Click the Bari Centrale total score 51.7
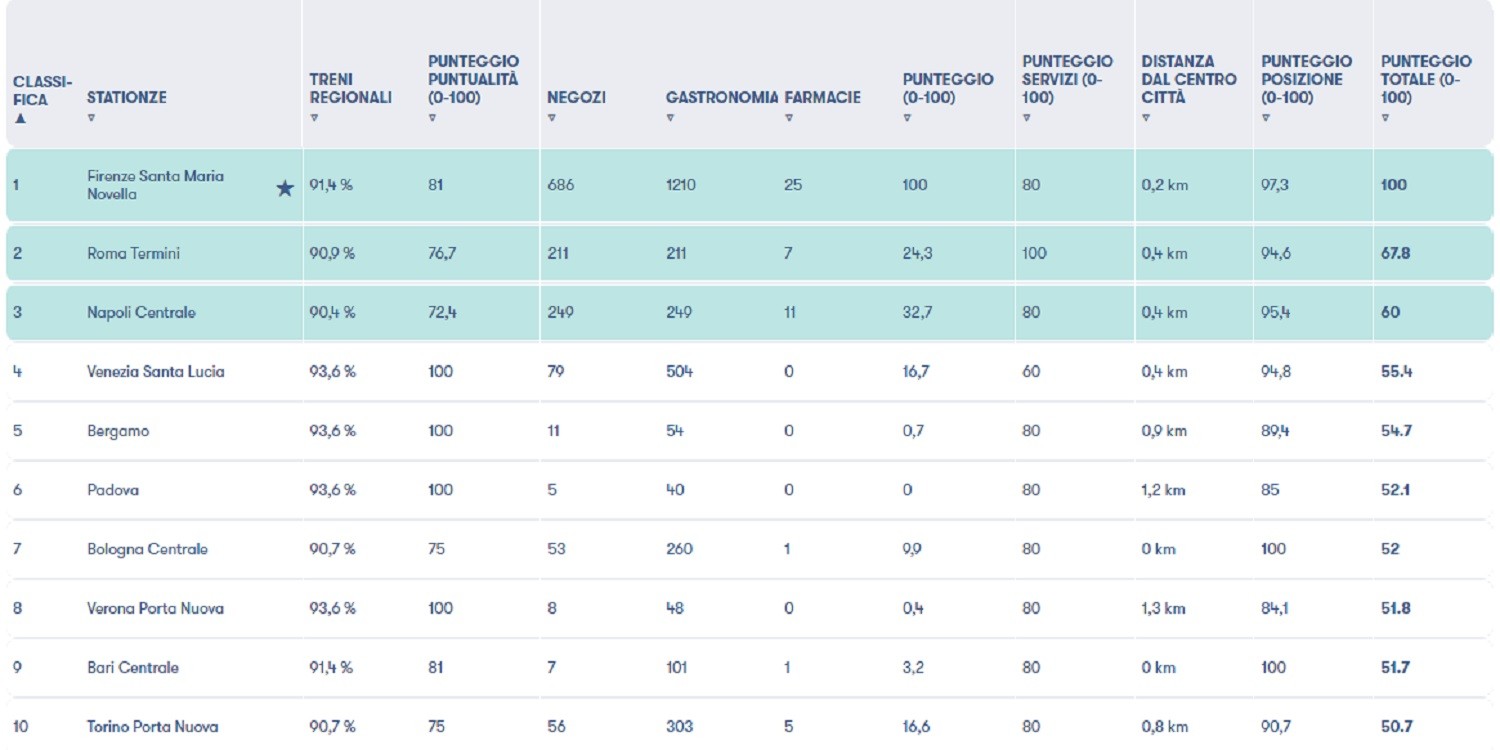 point(1395,668)
